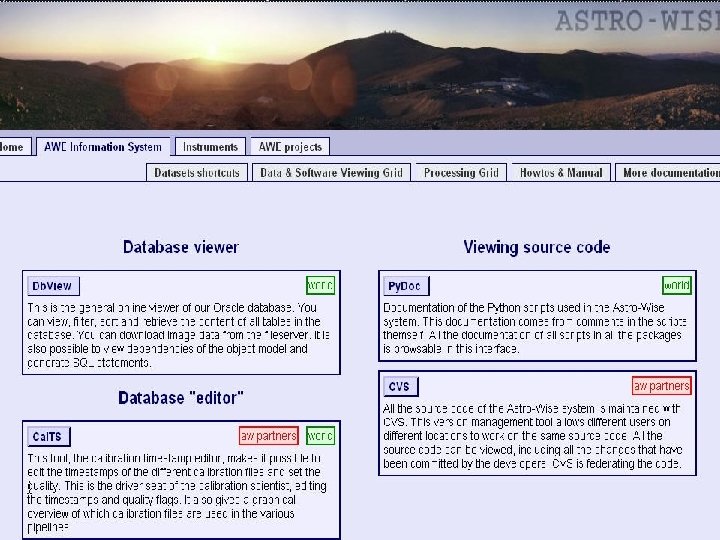The image size is (720, 540).
Task: Click the ASTRO-WISE banner title
Action: point(637,21)
